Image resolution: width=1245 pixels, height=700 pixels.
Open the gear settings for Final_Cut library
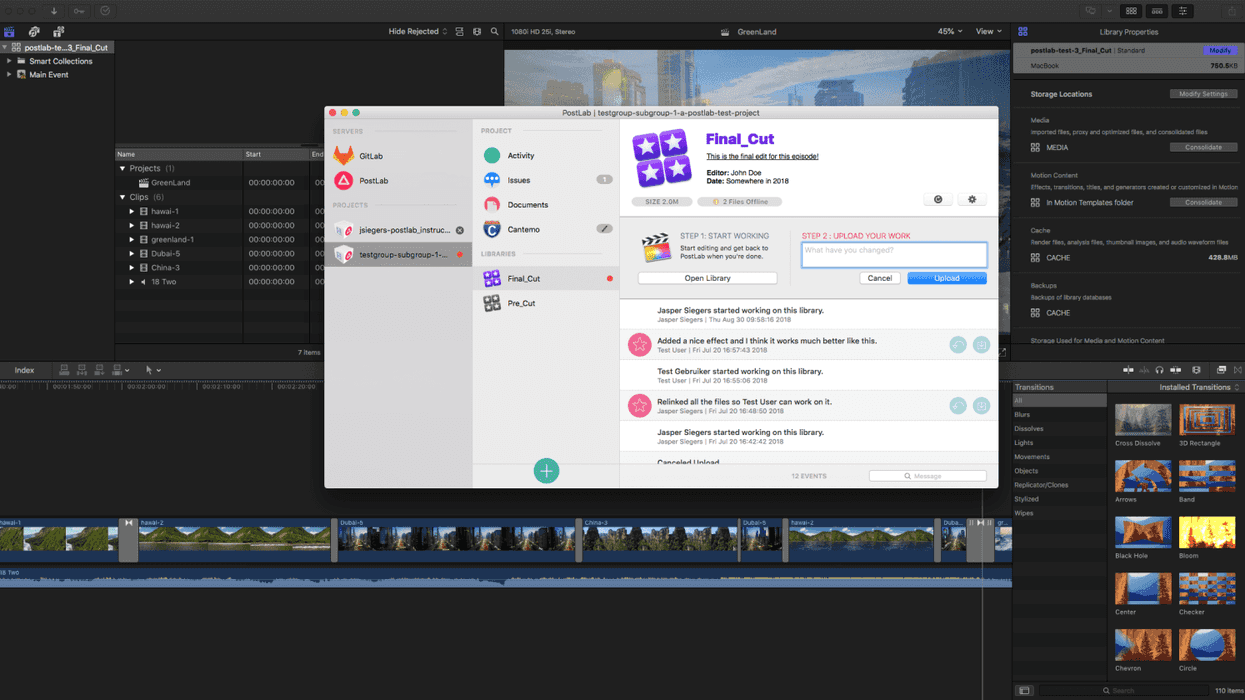coord(972,200)
